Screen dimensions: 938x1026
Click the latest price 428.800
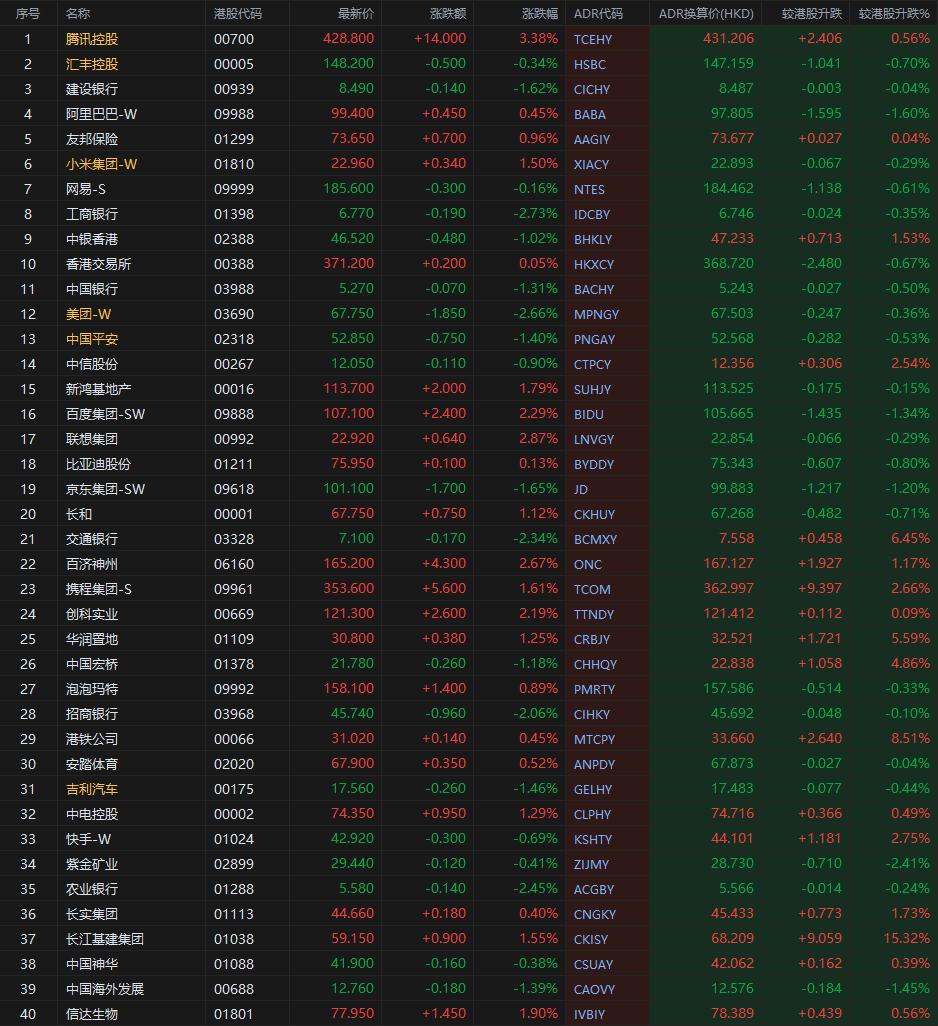pyautogui.click(x=349, y=39)
